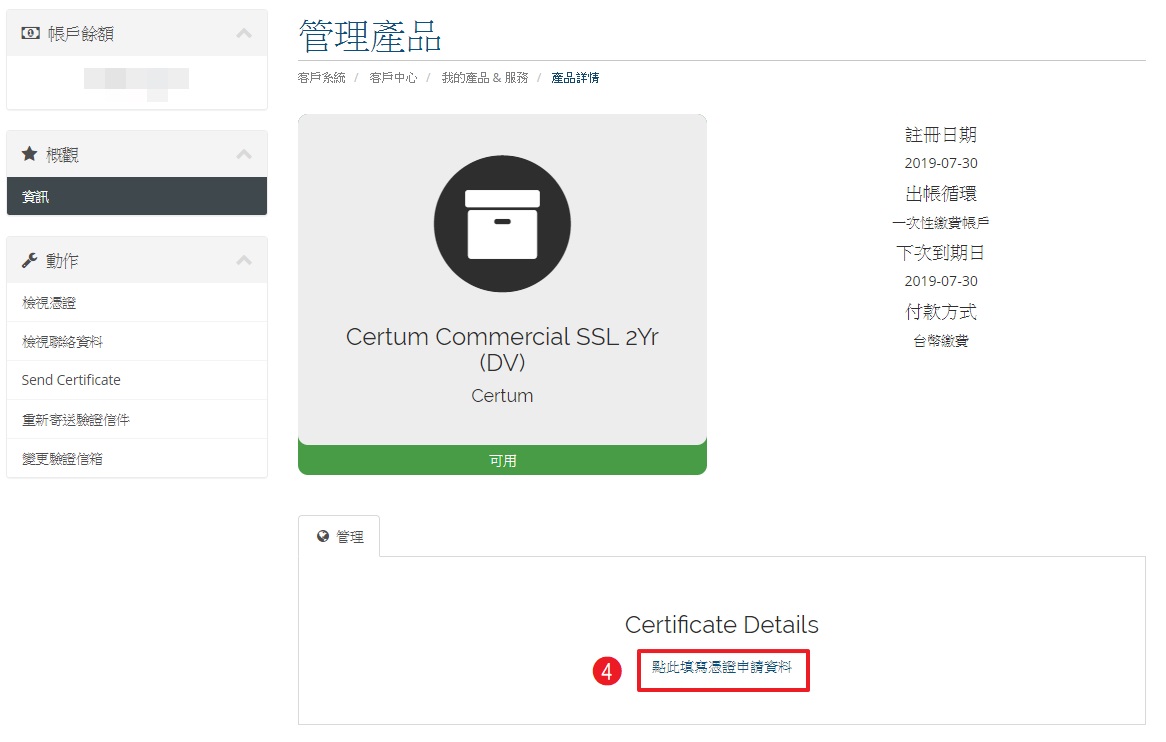Click 產品詳情 in the breadcrumb

point(575,77)
